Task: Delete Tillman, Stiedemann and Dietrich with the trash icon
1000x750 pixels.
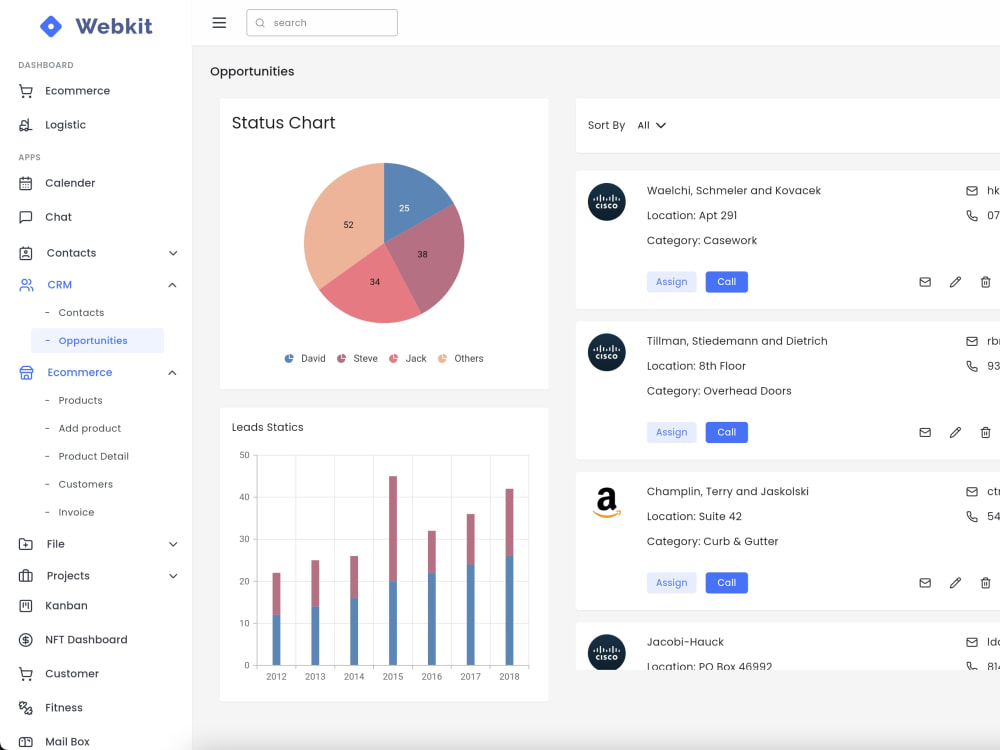Action: 985,432
